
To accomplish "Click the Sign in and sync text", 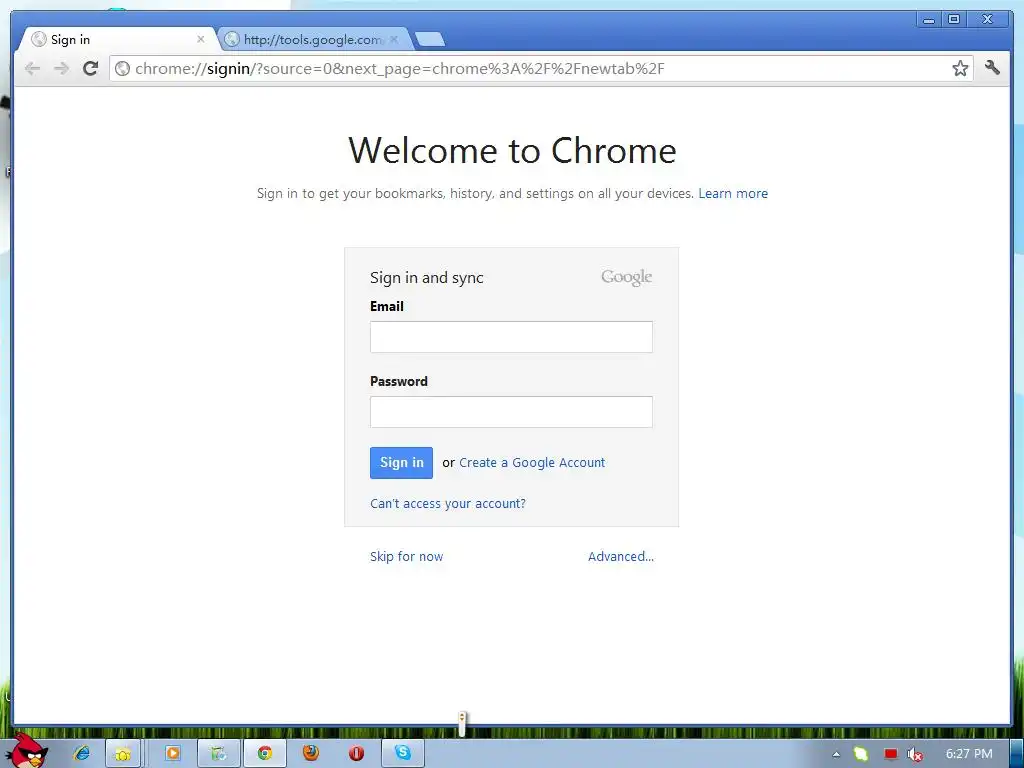I will 426,278.
